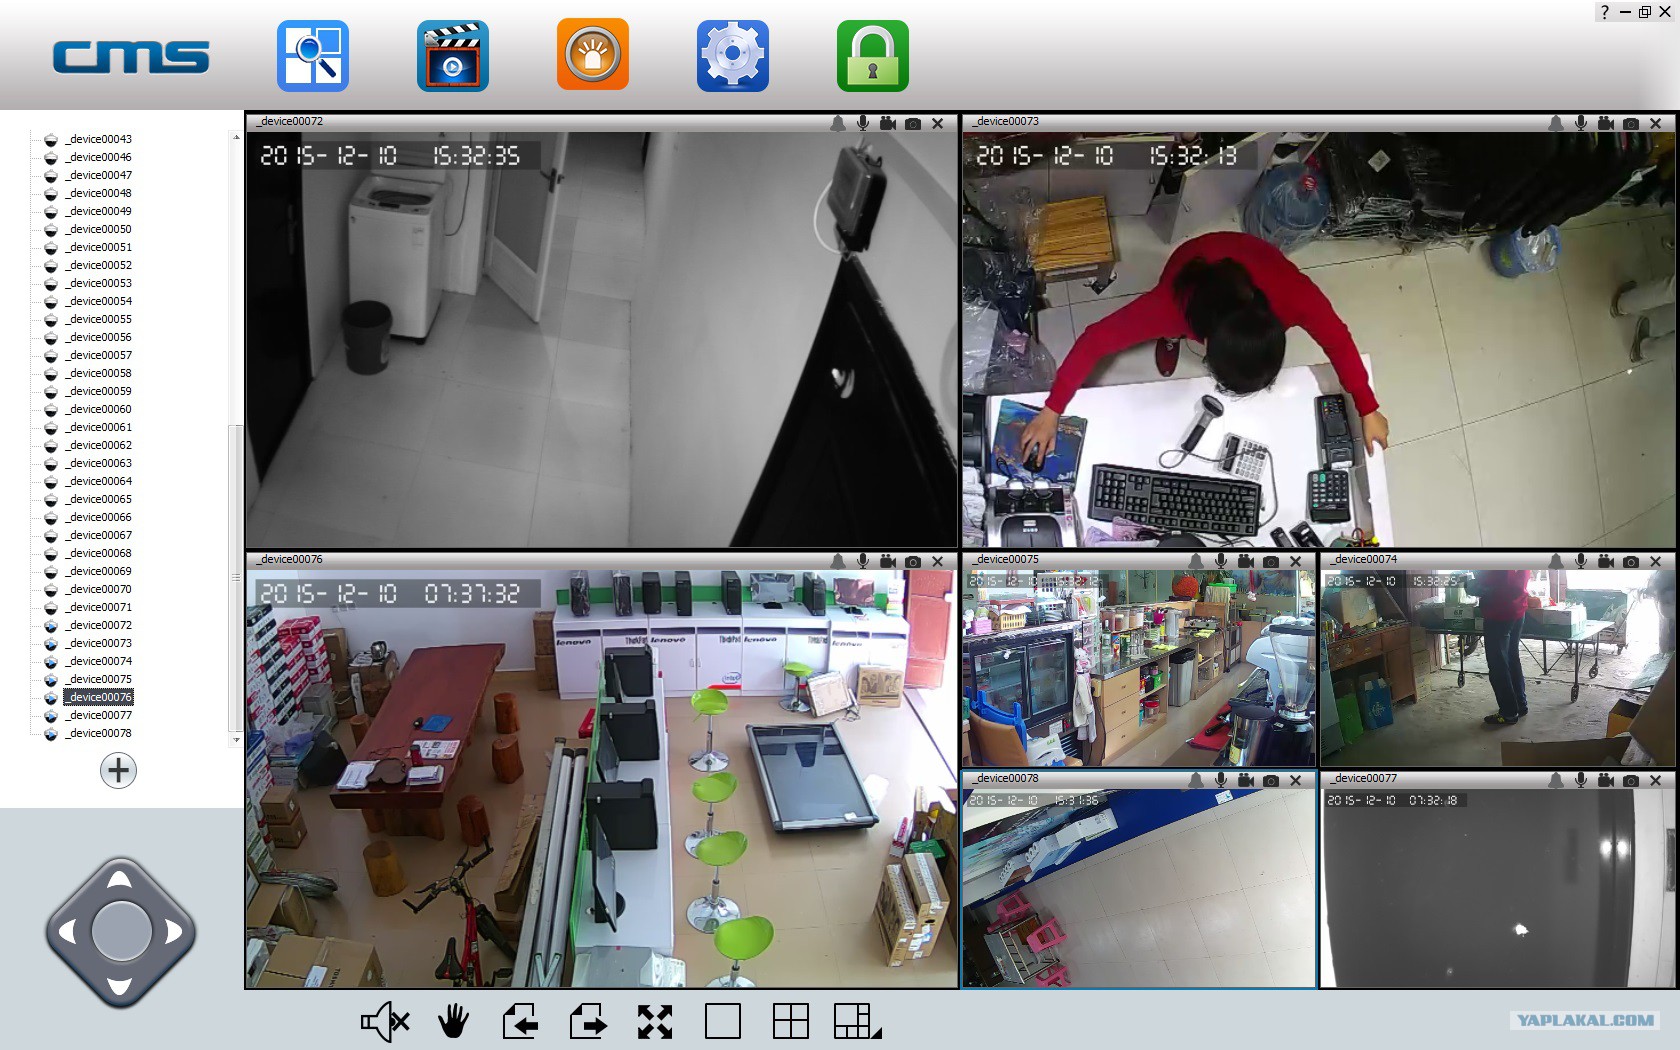The width and height of the screenshot is (1680, 1050).
Task: Pan the camera right with the PTZ arrow
Action: pyautogui.click(x=174, y=932)
